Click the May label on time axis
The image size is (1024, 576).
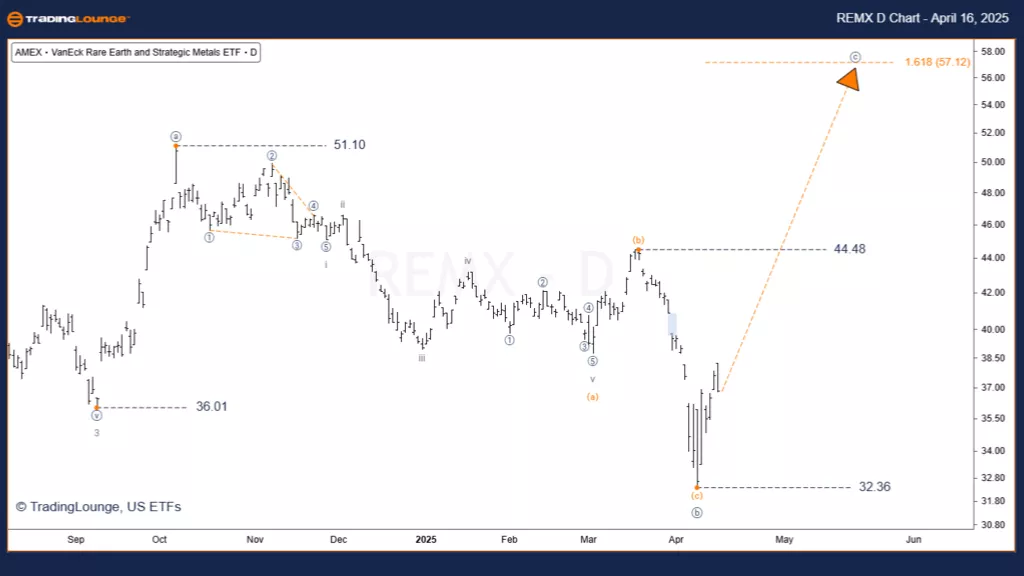tap(784, 539)
